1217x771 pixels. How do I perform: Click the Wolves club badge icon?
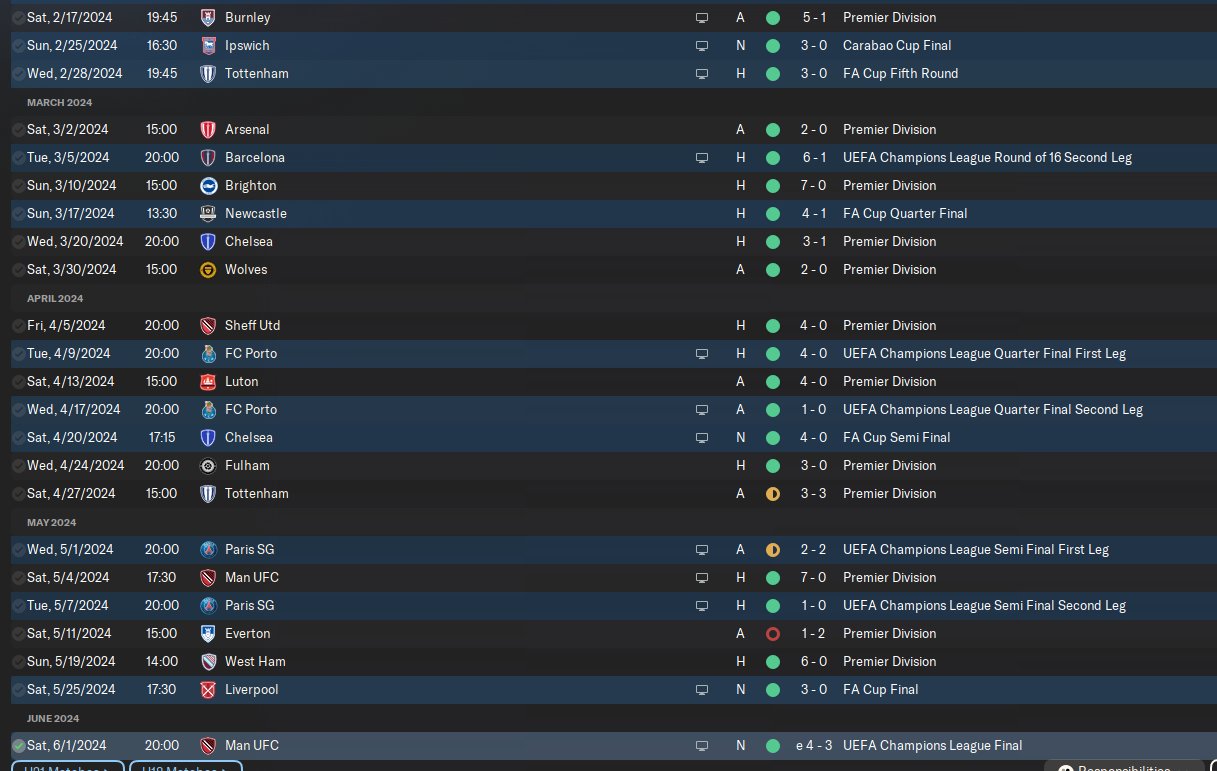pyautogui.click(x=208, y=269)
